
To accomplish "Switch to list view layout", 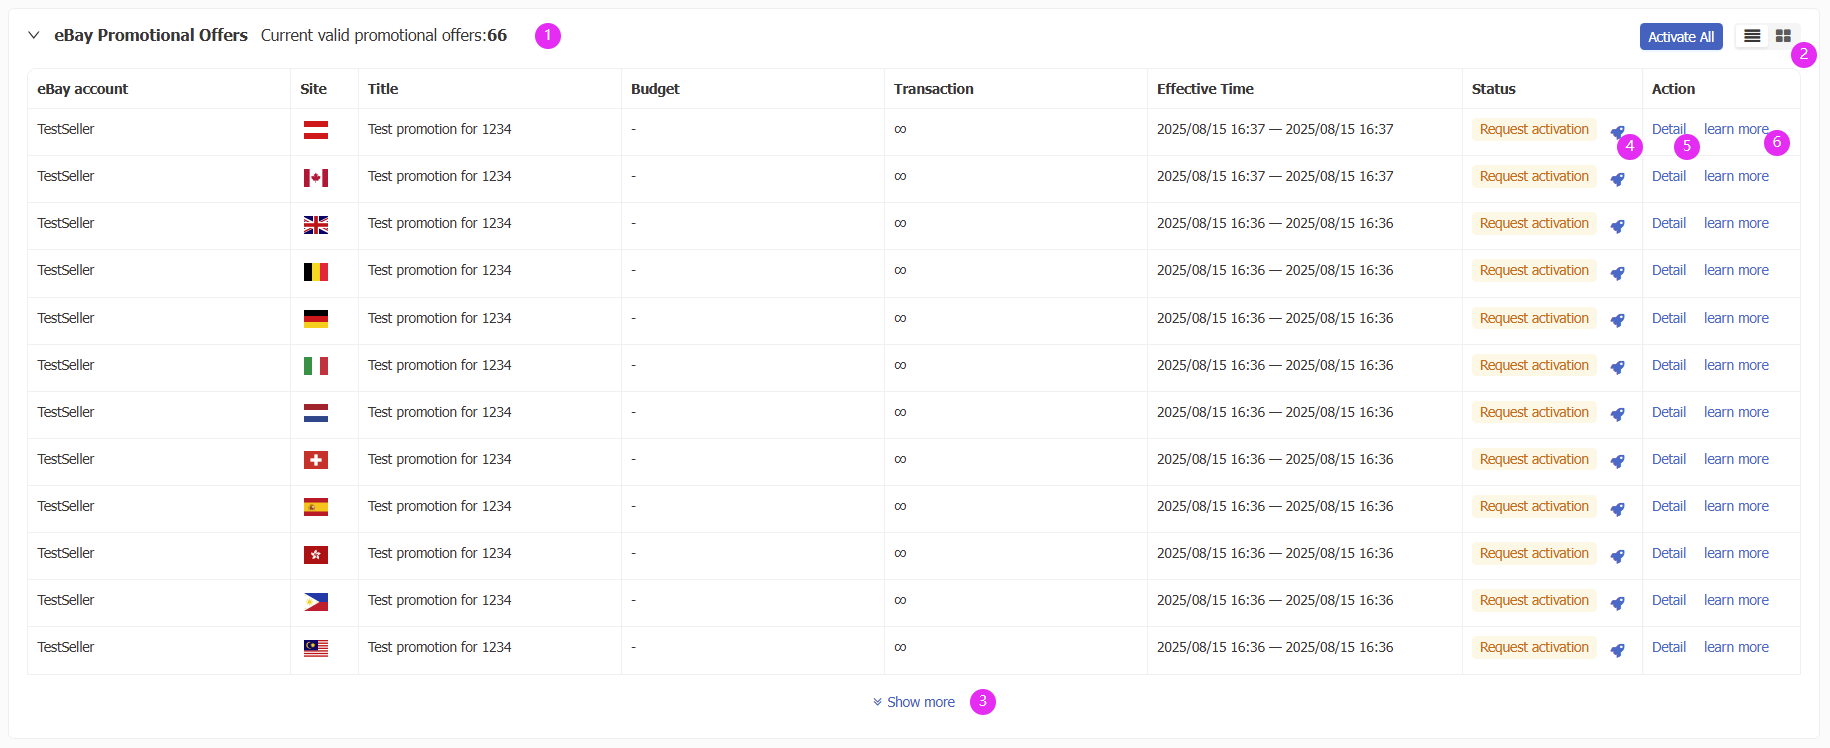I will coord(1752,36).
